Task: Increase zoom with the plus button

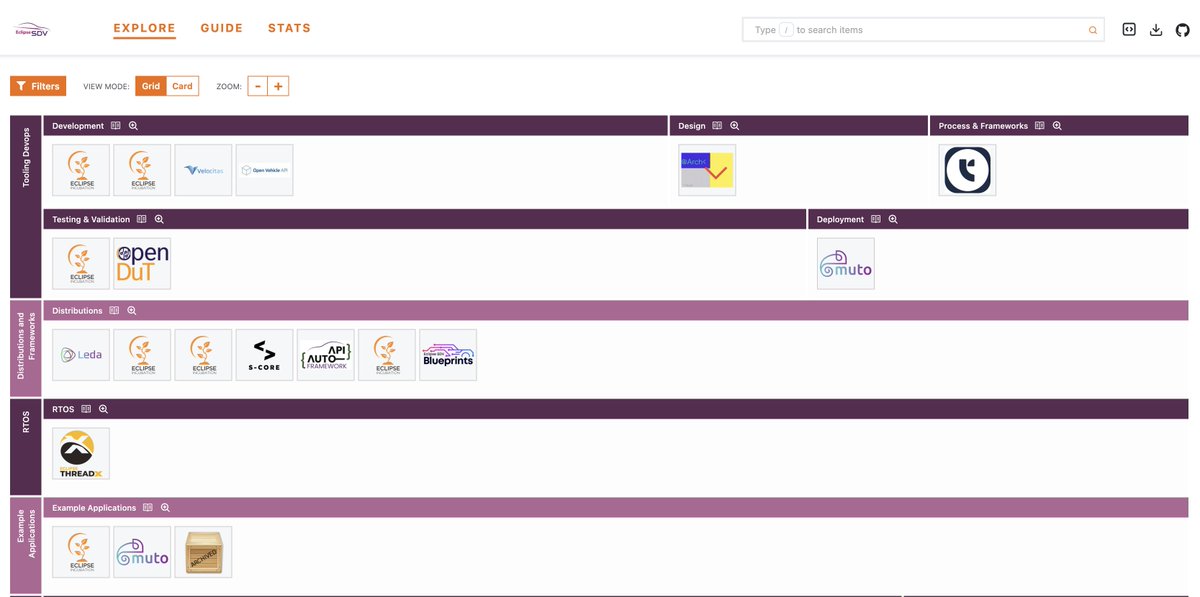Action: [x=278, y=86]
